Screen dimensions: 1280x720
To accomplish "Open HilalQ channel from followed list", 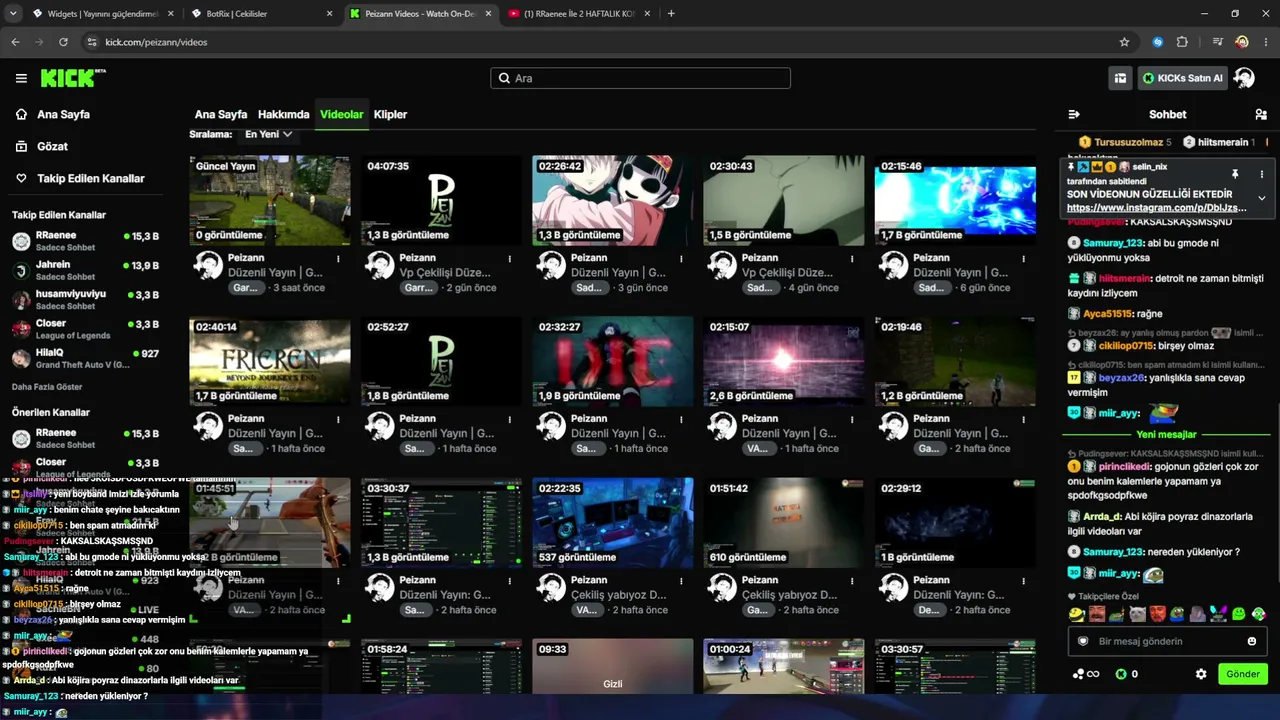I will tap(85, 358).
